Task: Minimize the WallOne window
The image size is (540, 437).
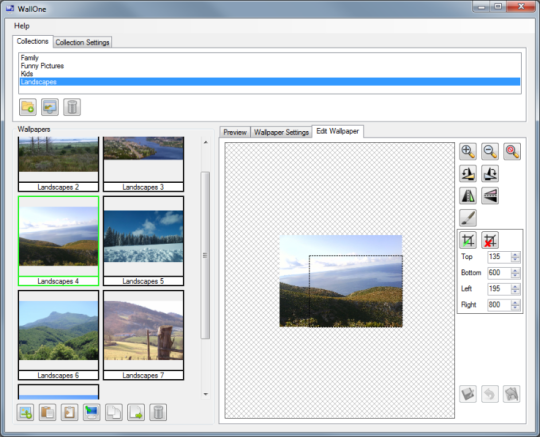Action: [481, 7]
